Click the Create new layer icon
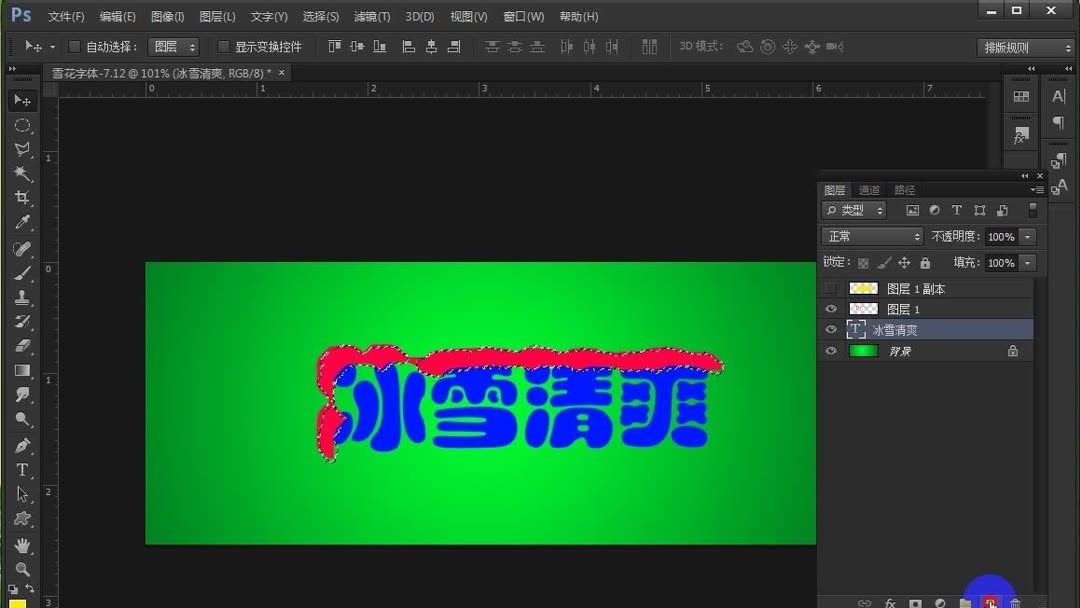The width and height of the screenshot is (1080, 608). click(x=989, y=602)
